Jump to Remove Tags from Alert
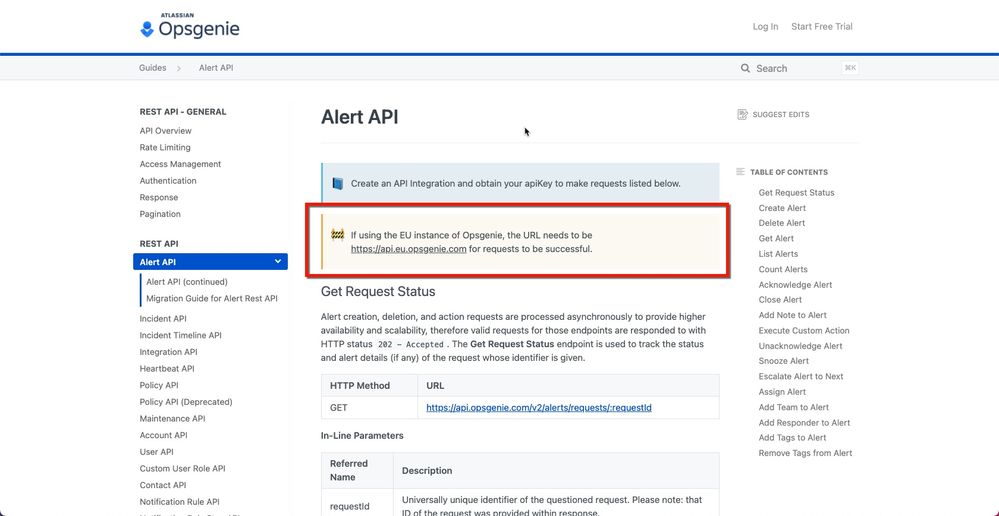Screen dimensions: 999x516 pos(805,453)
